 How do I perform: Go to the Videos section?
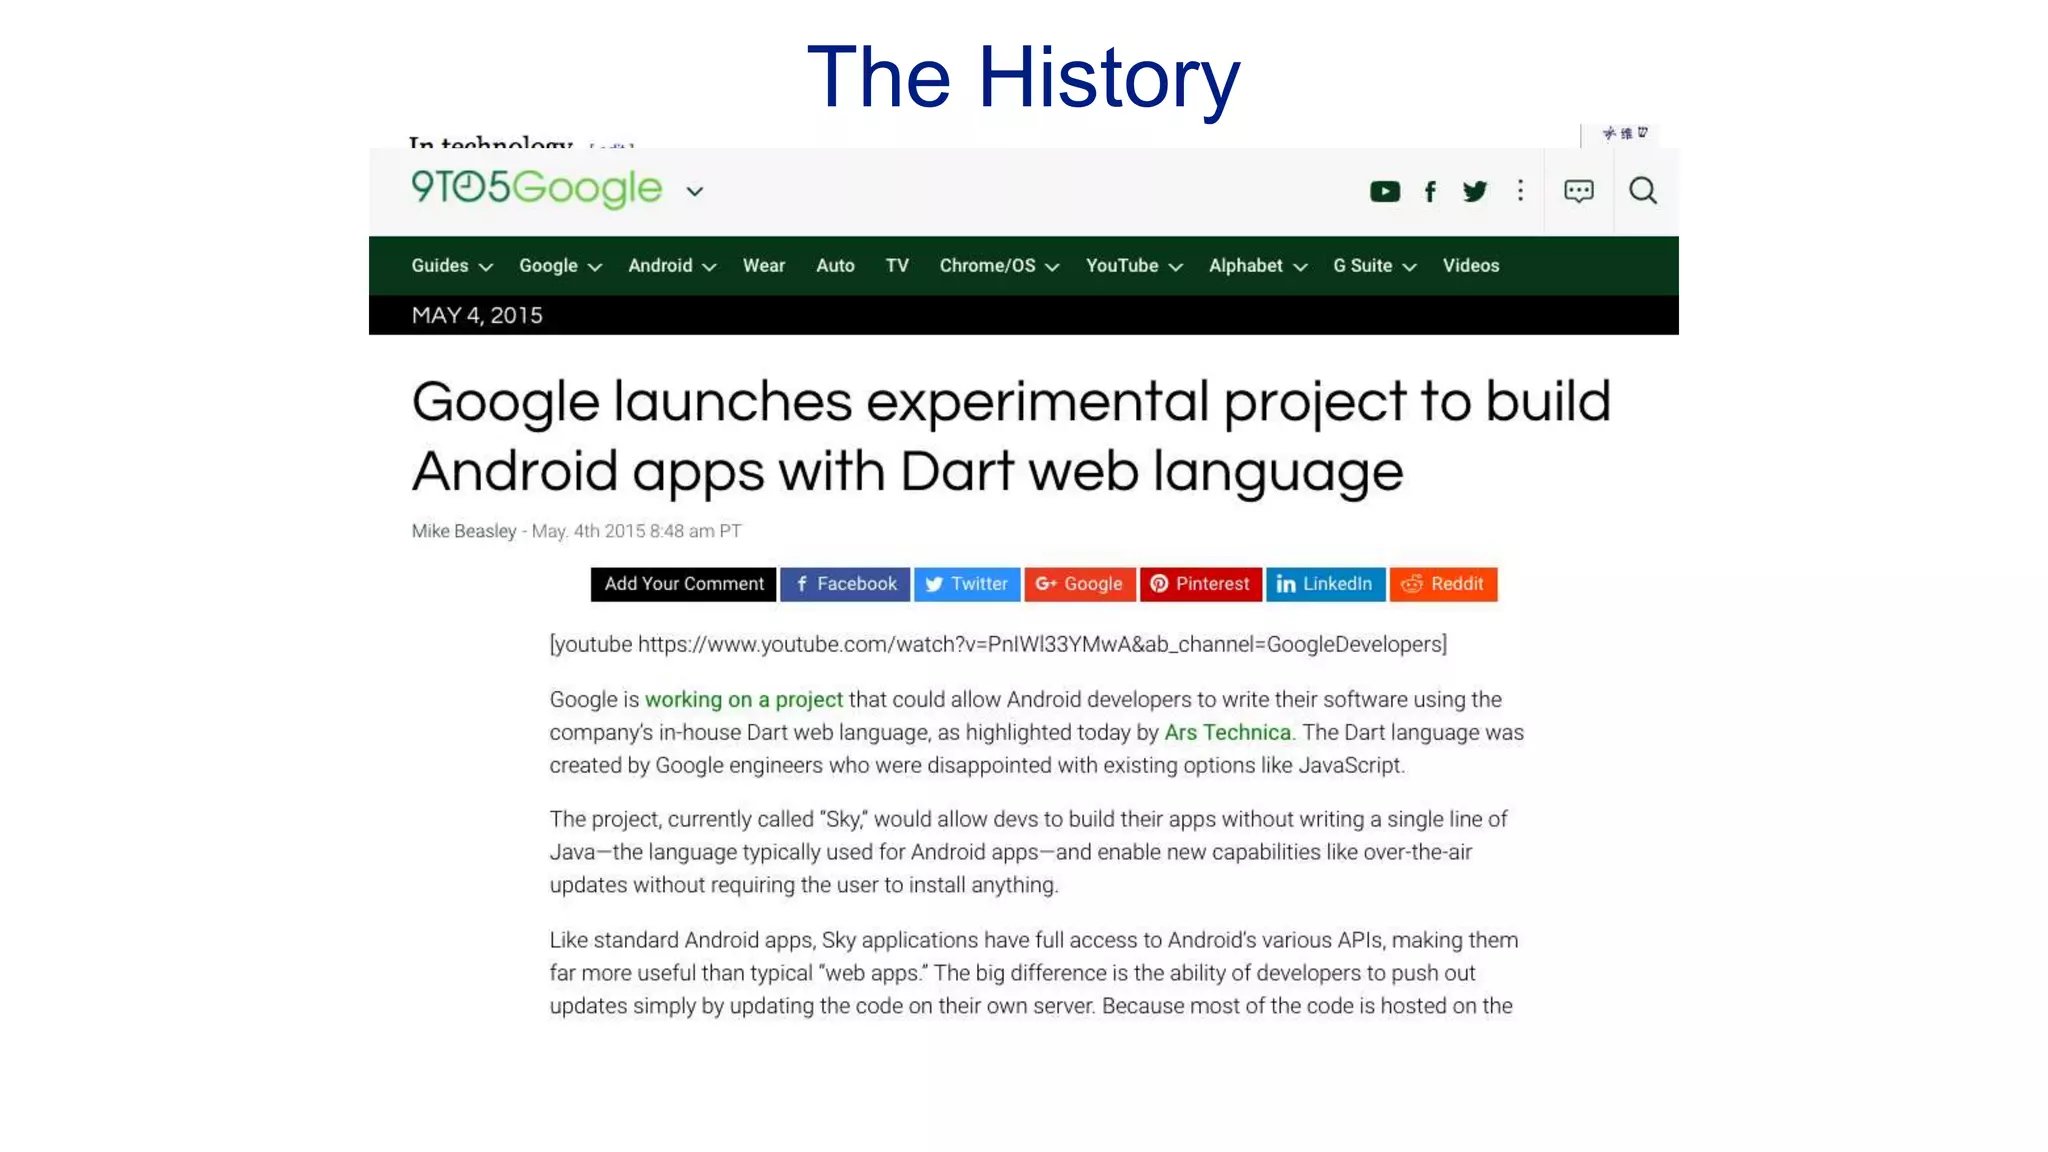pyautogui.click(x=1470, y=266)
